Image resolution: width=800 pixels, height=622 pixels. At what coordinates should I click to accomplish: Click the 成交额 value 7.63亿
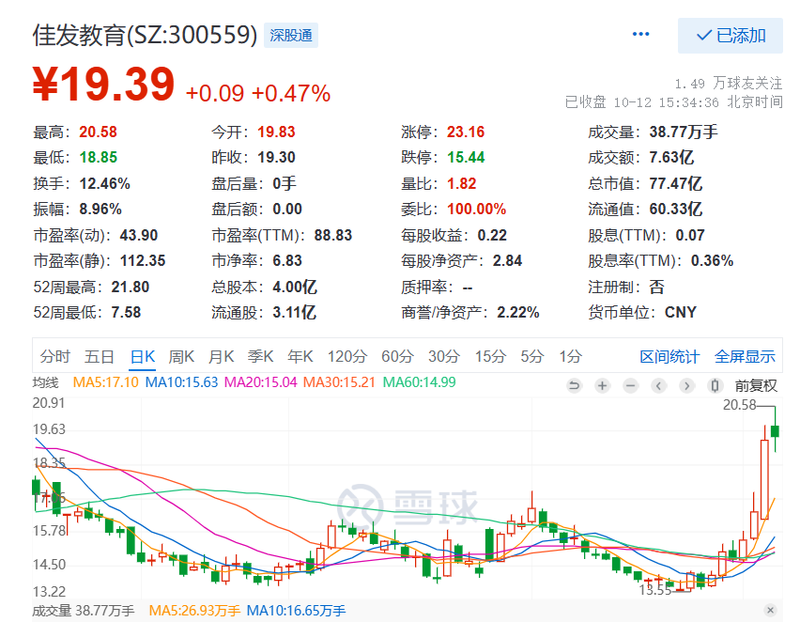click(x=671, y=157)
